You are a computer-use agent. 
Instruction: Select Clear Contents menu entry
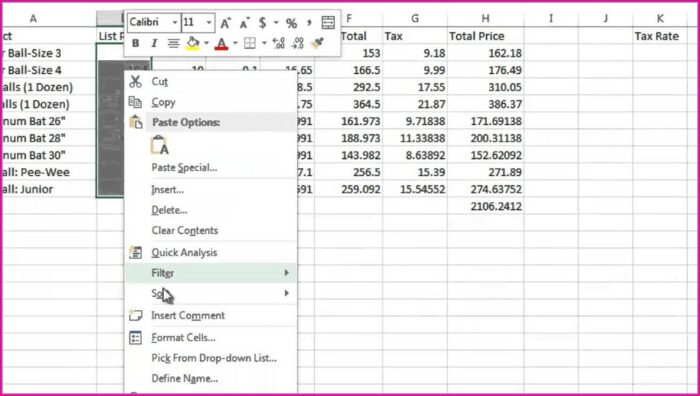[210, 231]
